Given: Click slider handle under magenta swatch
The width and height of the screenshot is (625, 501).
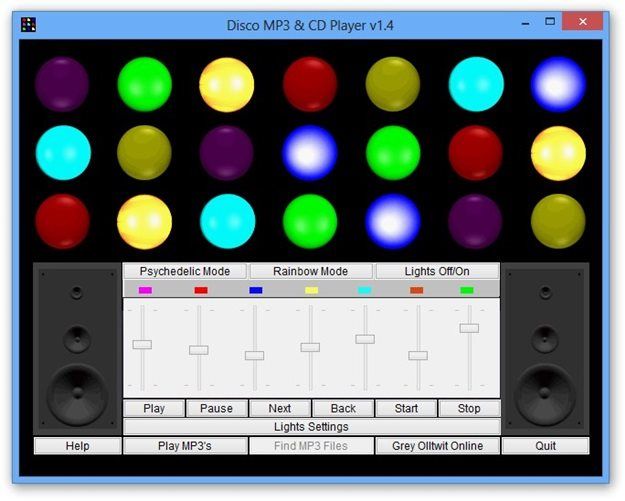Looking at the screenshot, I should 142,344.
